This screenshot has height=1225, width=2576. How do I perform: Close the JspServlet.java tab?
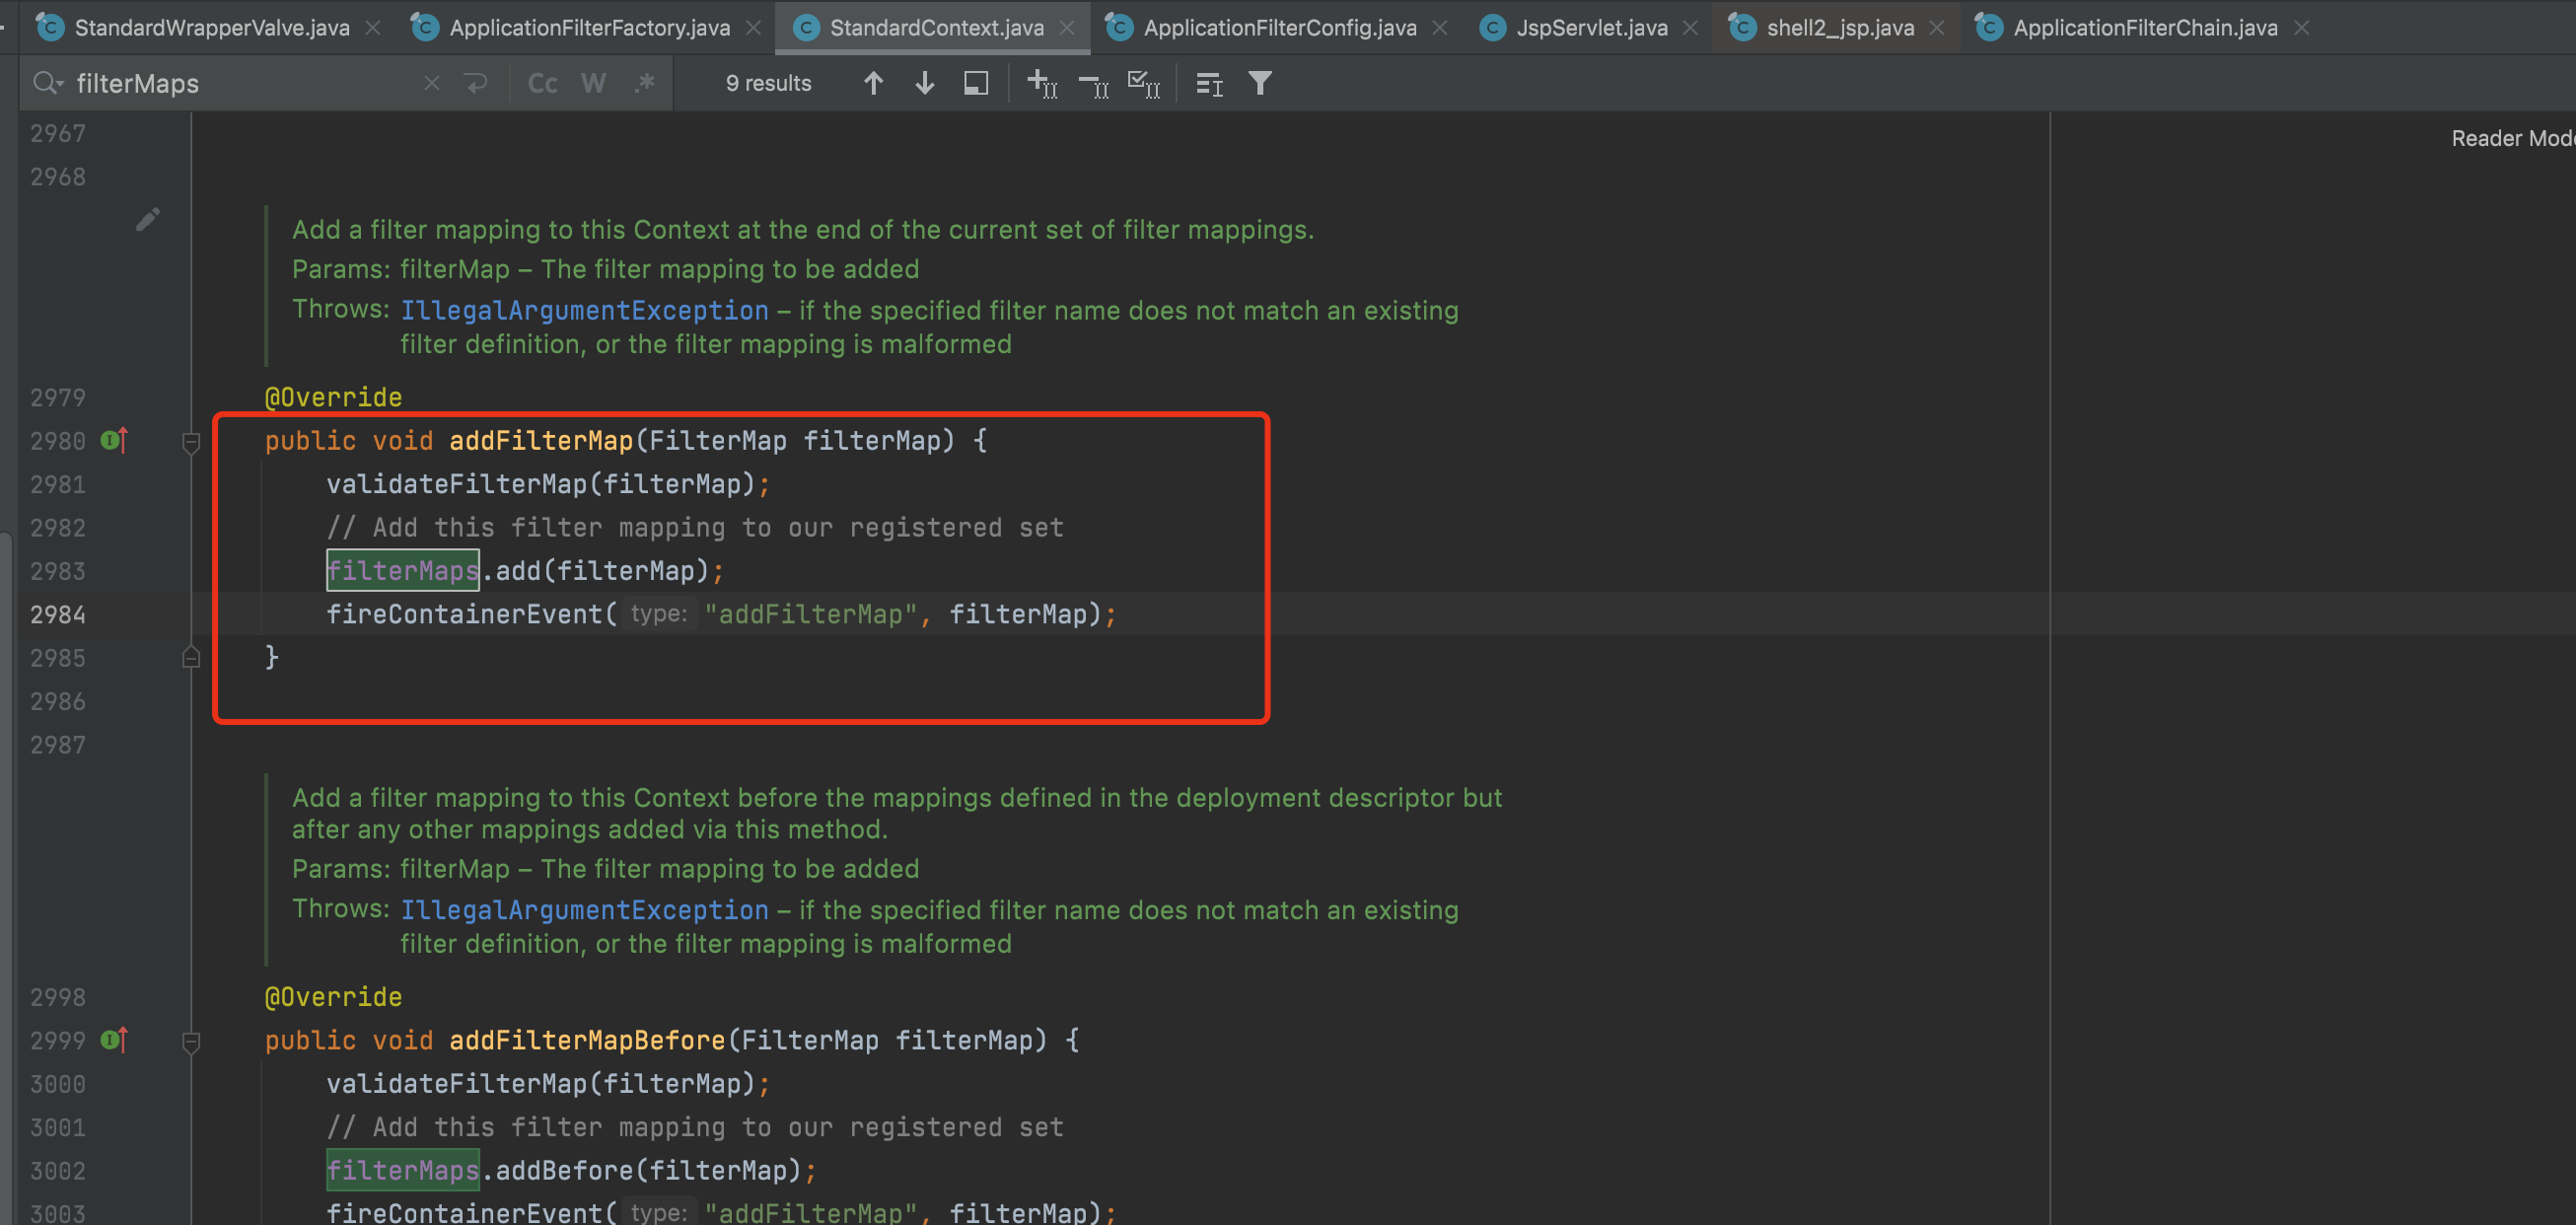[1690, 28]
